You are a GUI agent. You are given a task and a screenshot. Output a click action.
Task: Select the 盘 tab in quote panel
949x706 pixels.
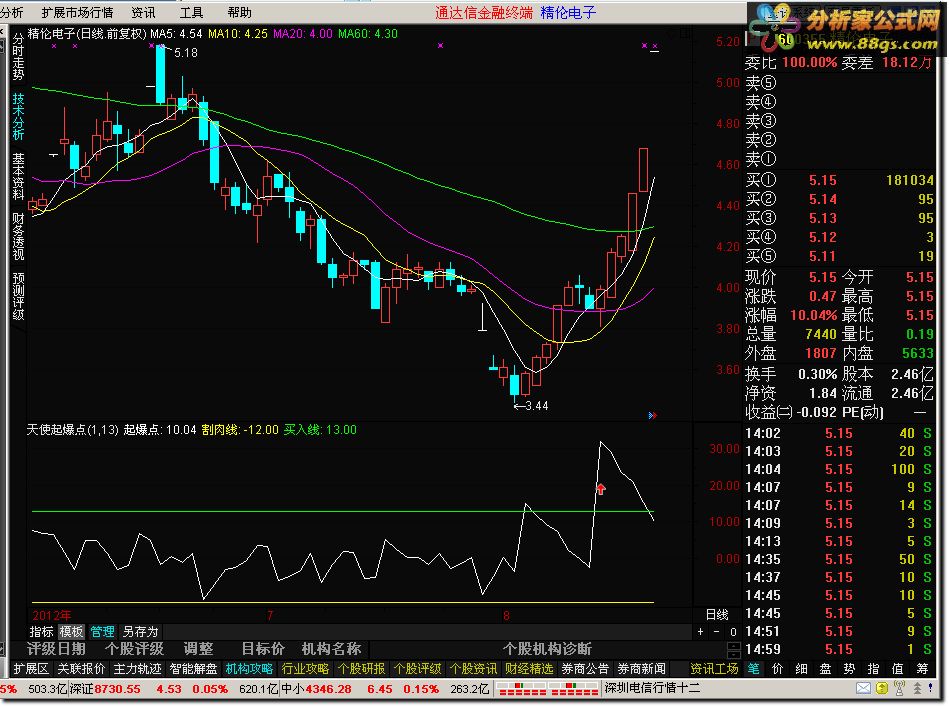[x=826, y=668]
